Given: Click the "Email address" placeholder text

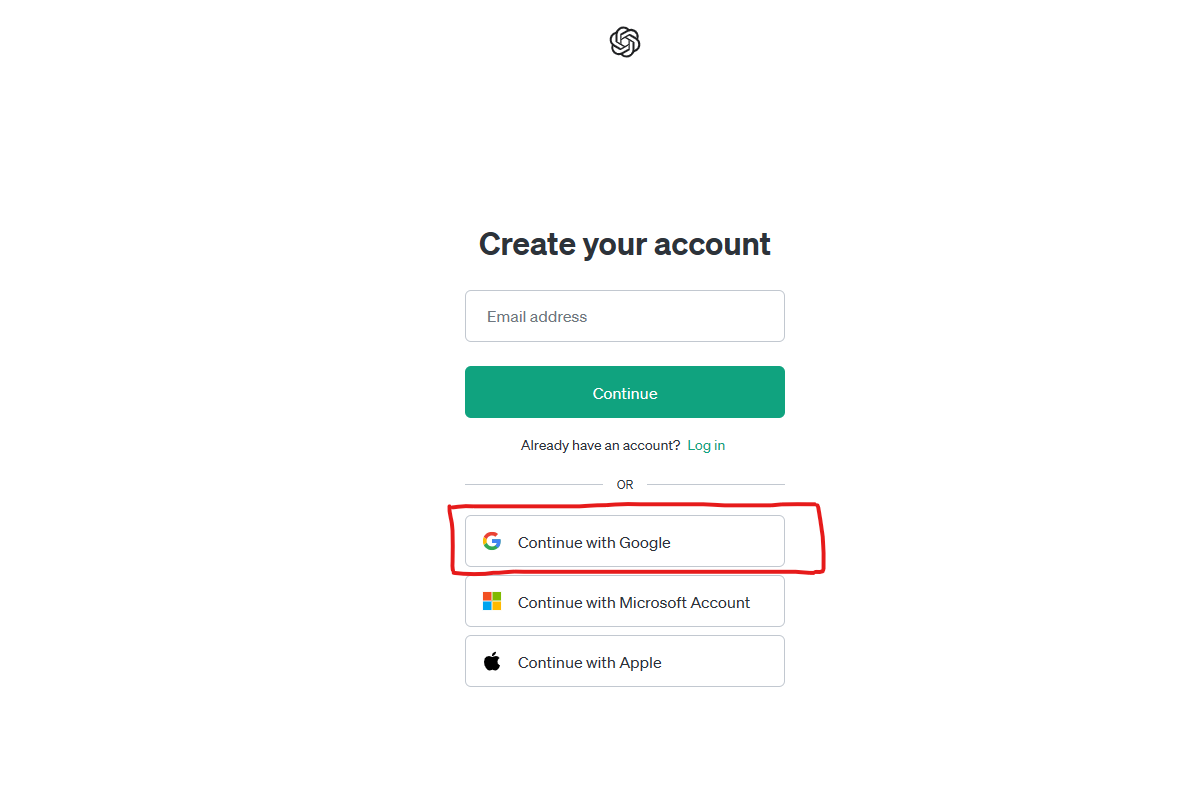Looking at the screenshot, I should (537, 317).
